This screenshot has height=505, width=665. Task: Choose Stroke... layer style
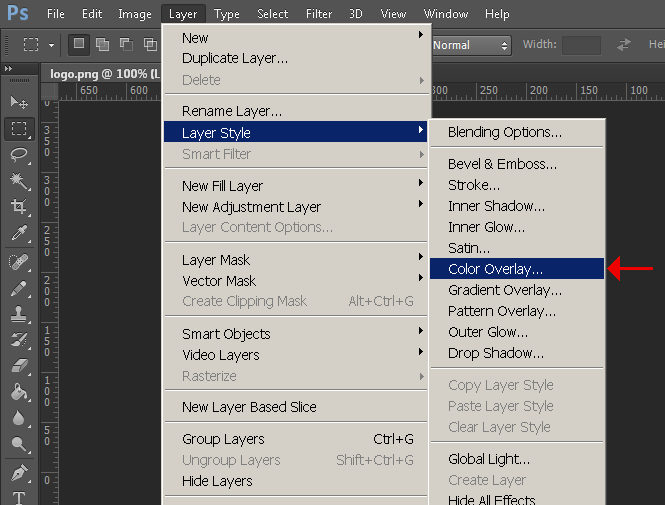pyautogui.click(x=517, y=185)
